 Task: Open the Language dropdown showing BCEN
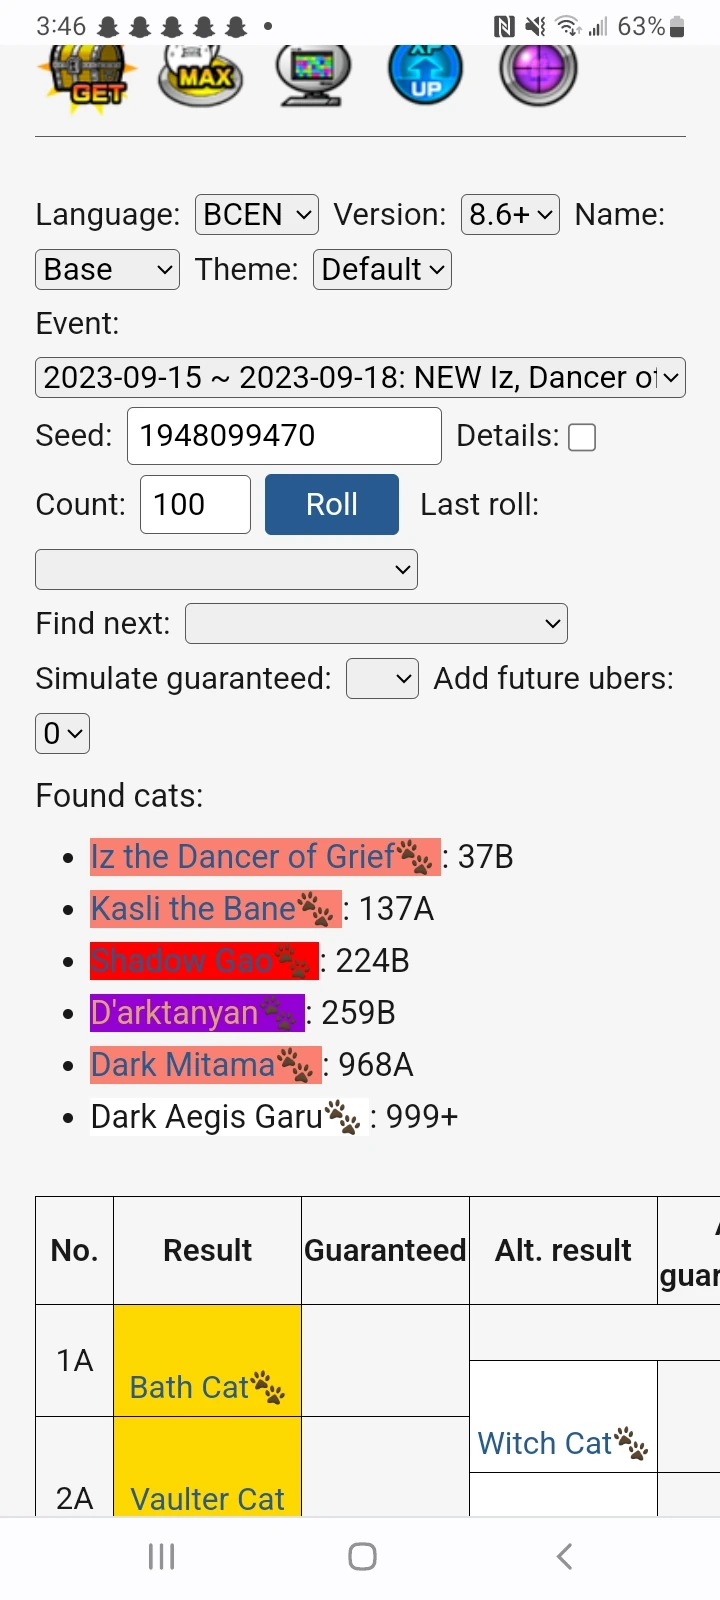[256, 213]
